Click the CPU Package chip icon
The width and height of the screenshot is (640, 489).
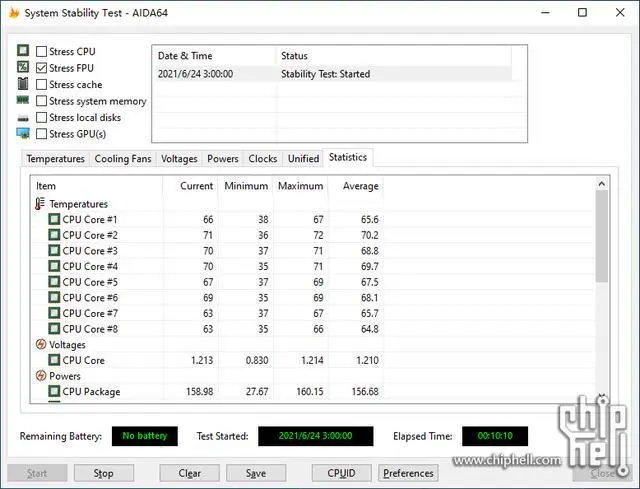click(x=54, y=391)
